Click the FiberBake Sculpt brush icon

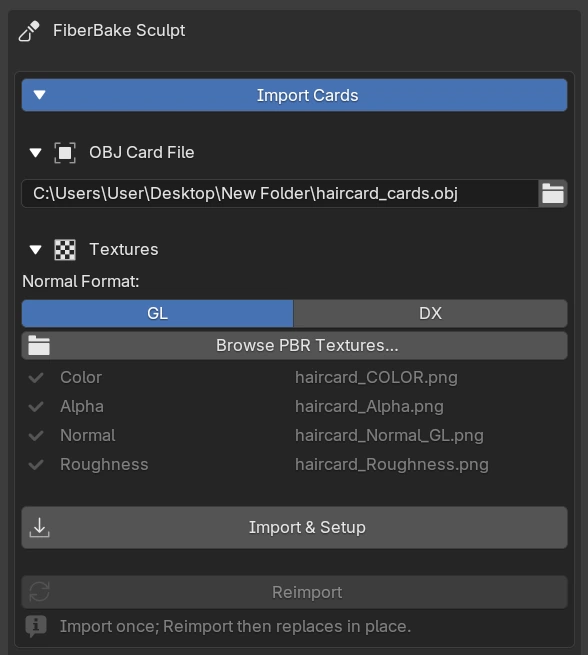click(29, 31)
